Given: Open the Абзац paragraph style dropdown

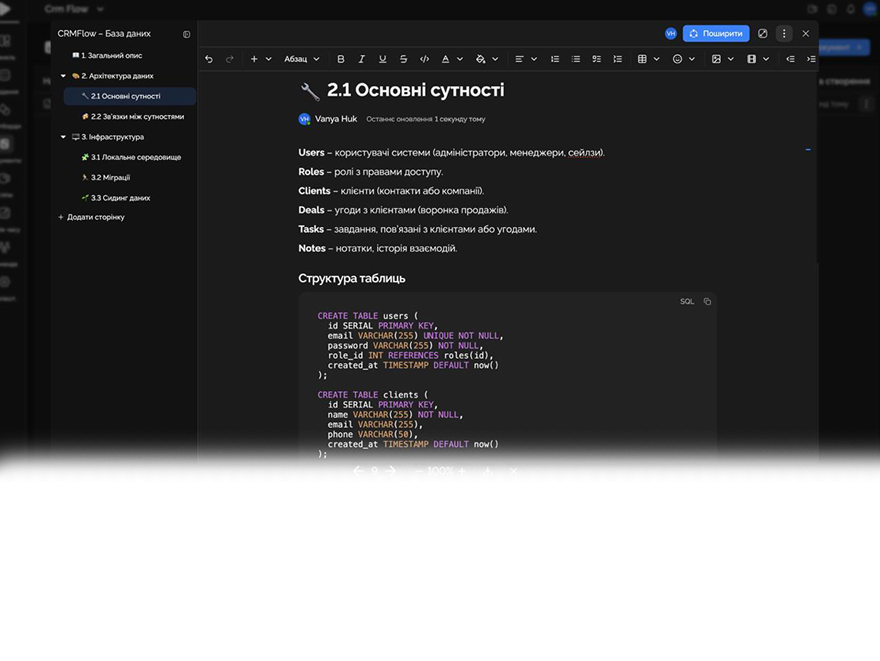Looking at the screenshot, I should click(301, 59).
